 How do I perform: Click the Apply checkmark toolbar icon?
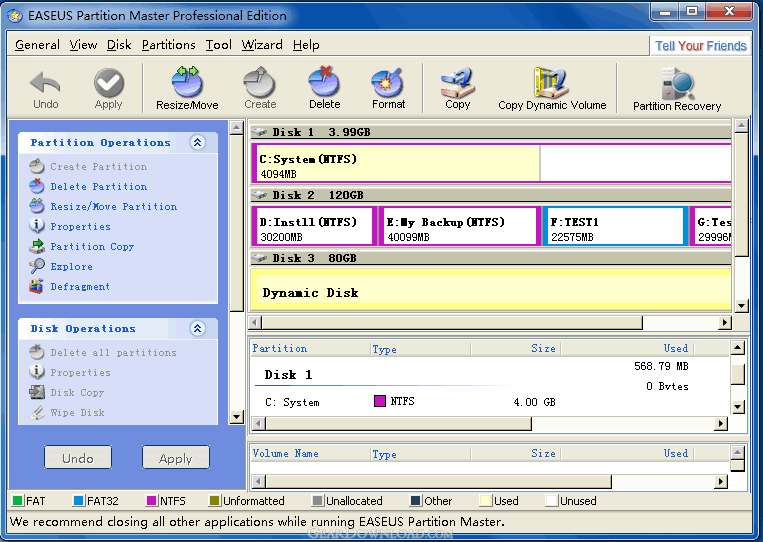(x=109, y=83)
